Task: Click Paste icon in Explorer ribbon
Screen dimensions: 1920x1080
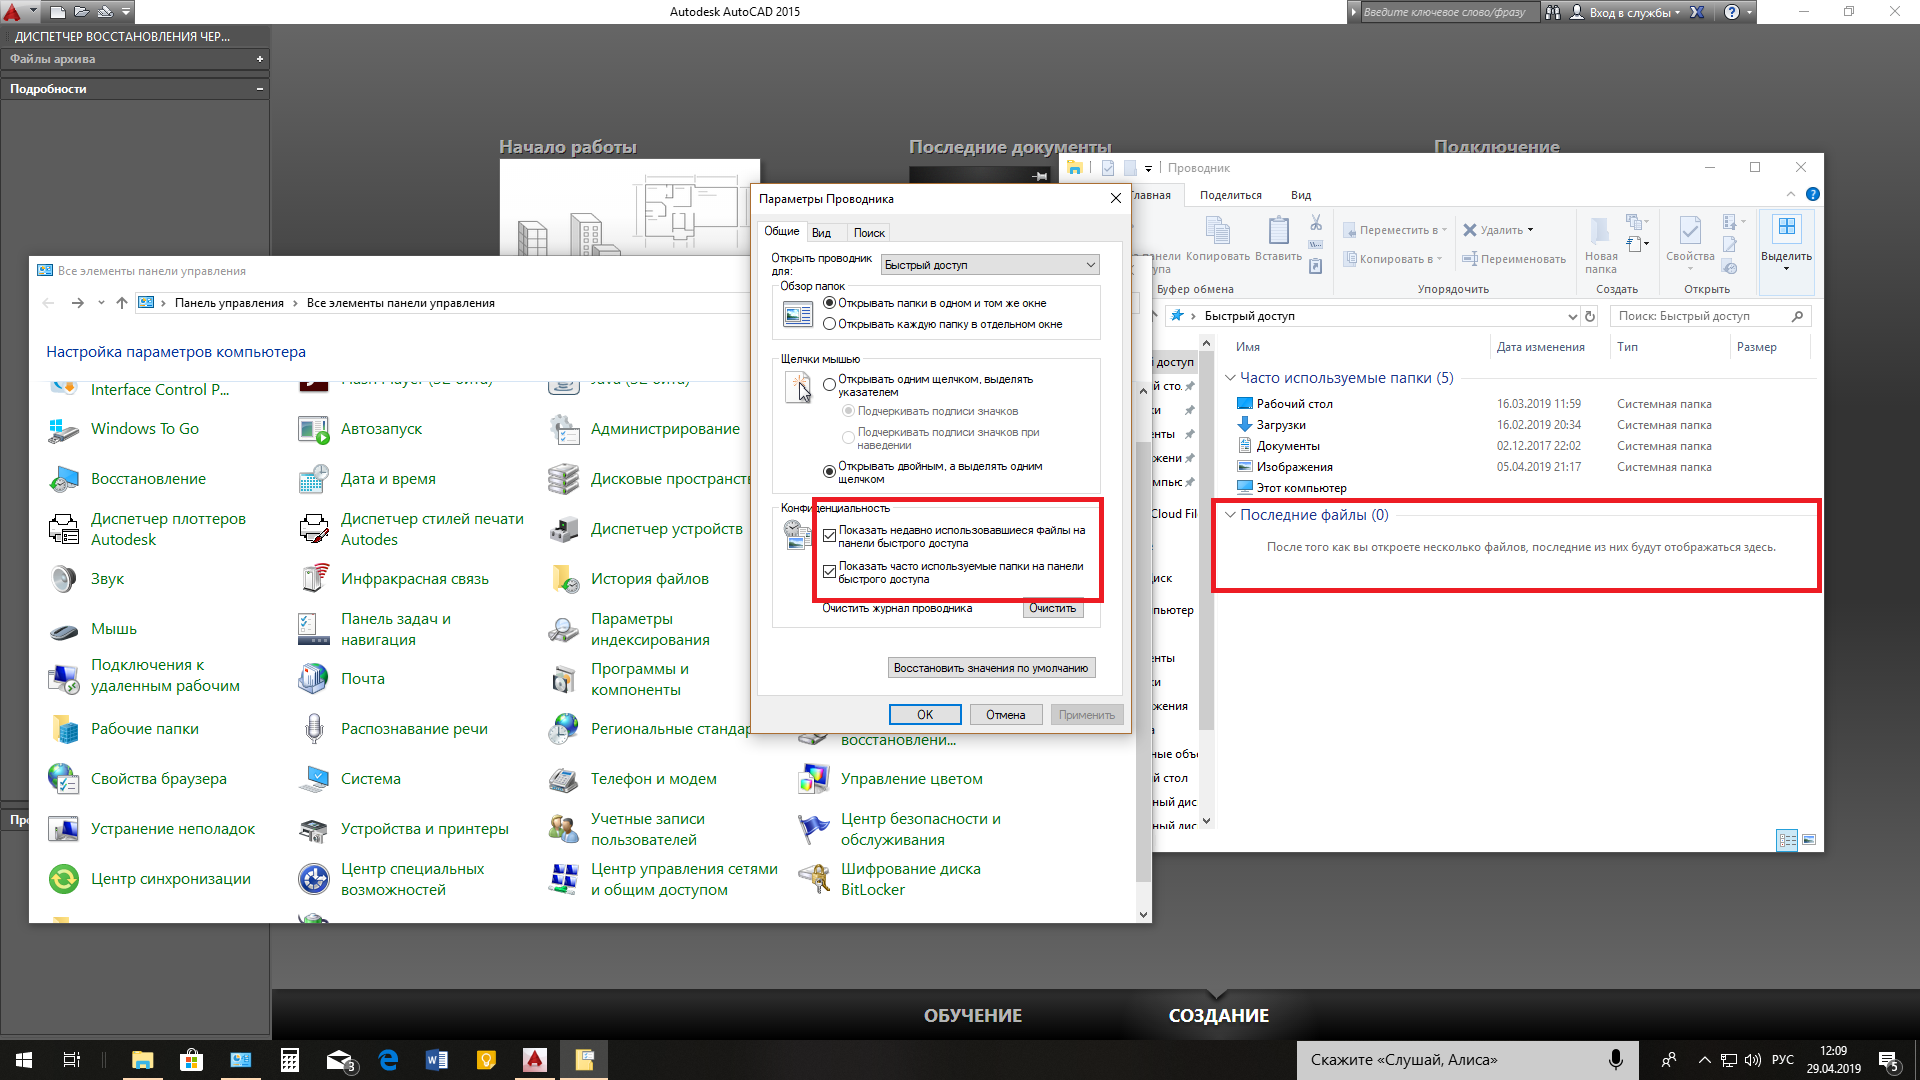Action: coord(1278,231)
